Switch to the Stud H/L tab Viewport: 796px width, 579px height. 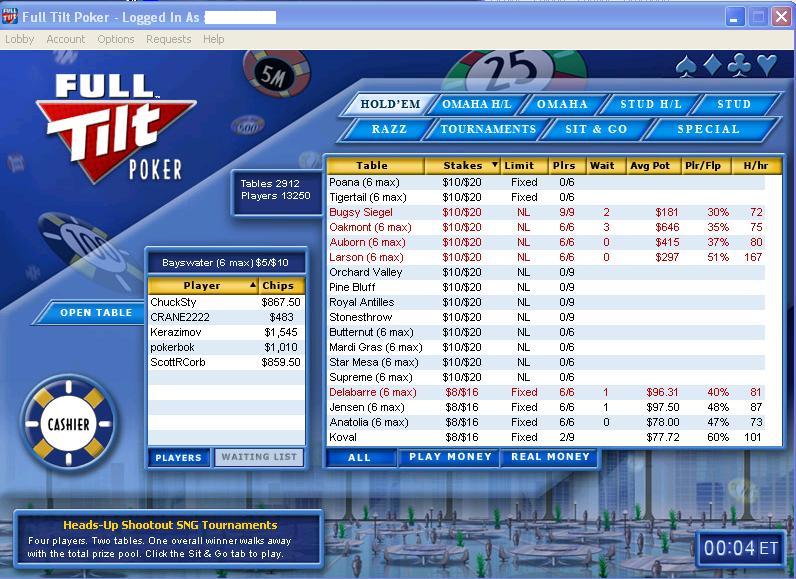point(651,104)
